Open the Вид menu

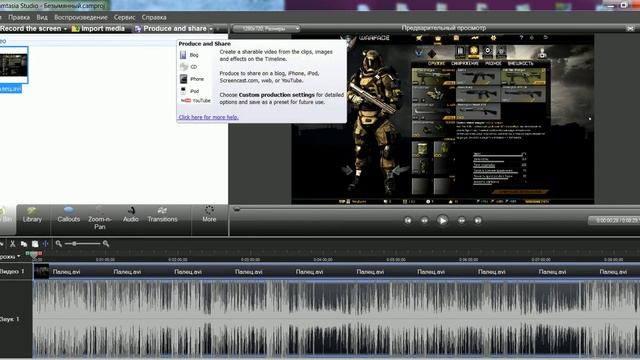[42, 17]
